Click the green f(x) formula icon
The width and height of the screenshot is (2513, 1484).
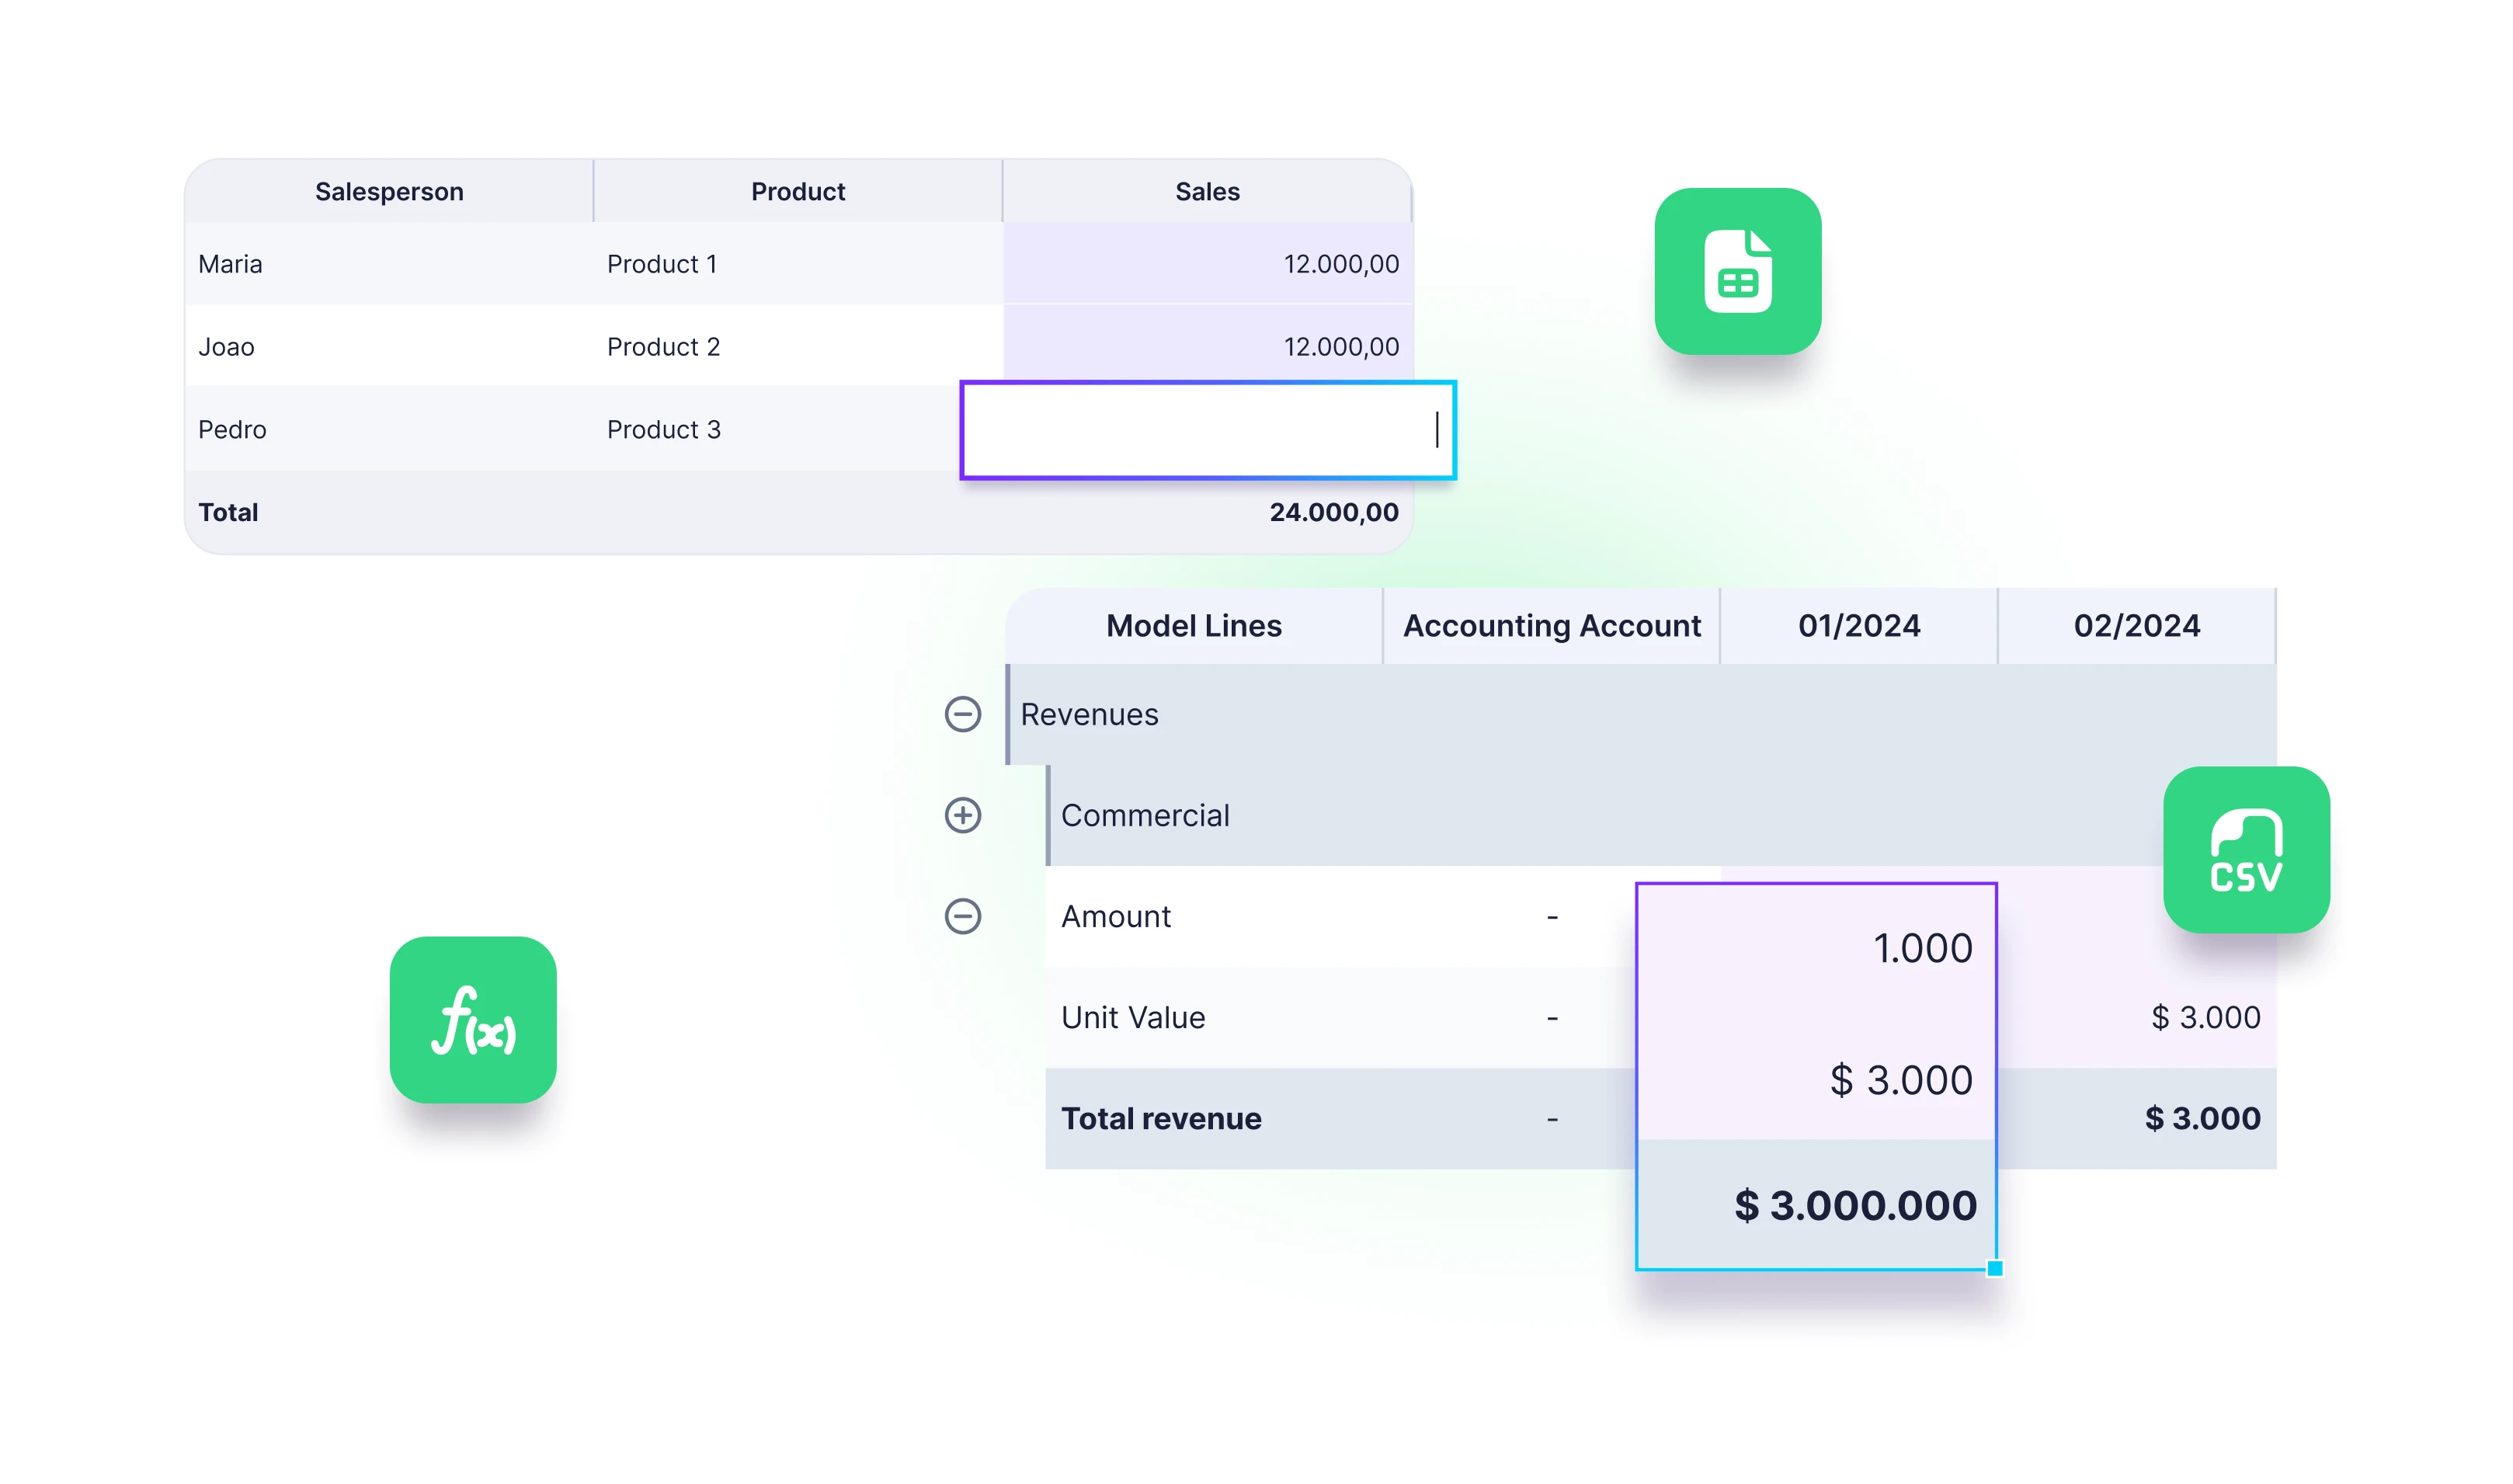coord(473,1019)
